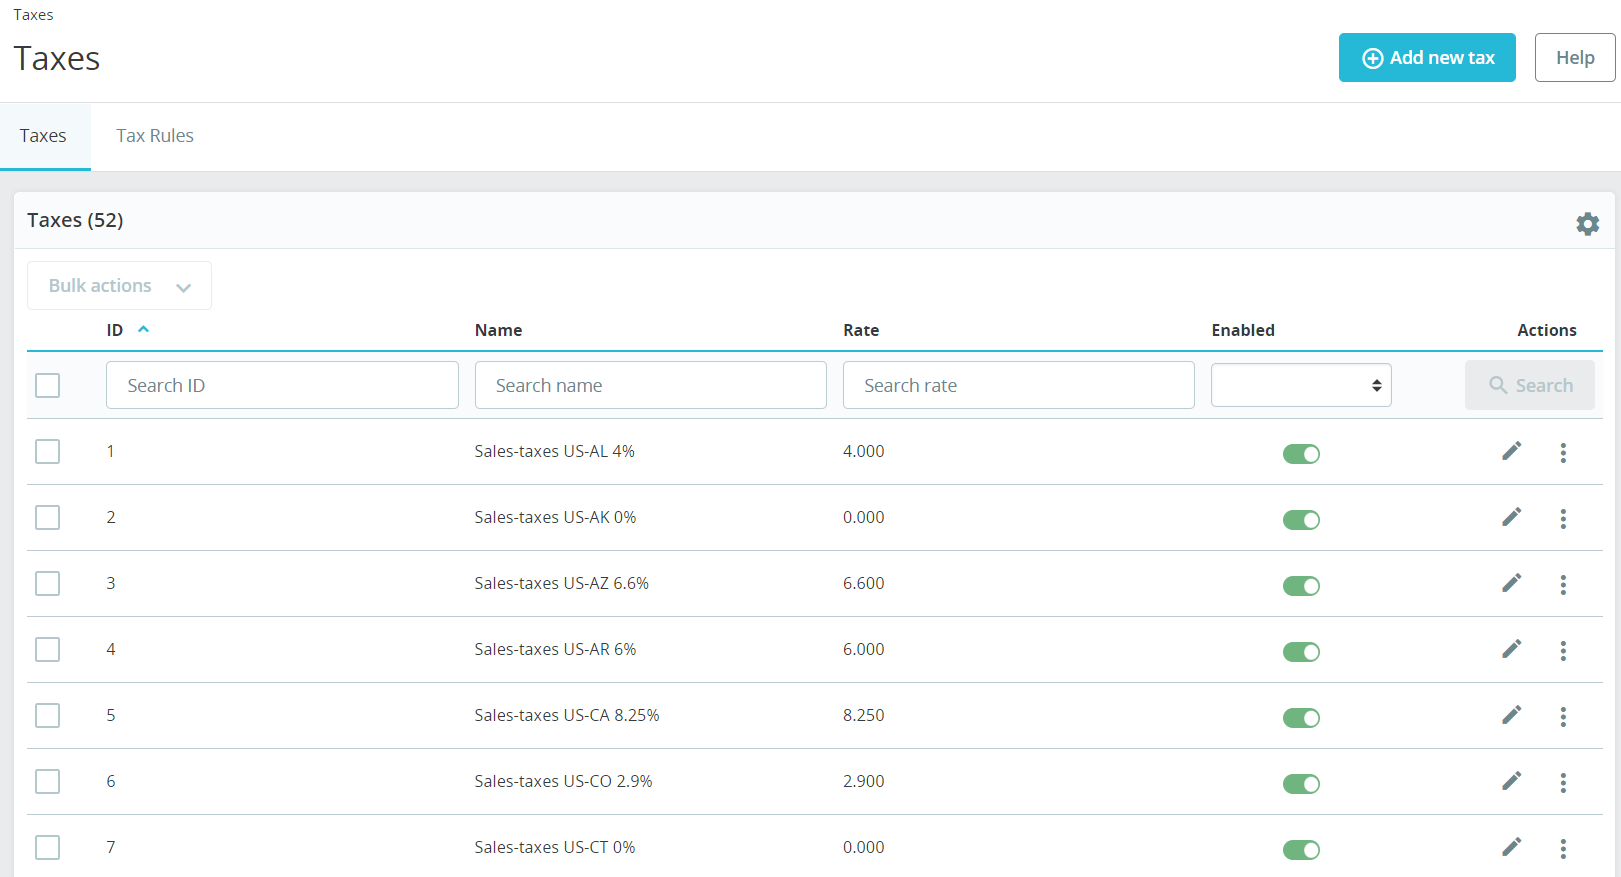Open the Help button
1621x877 pixels.
click(1575, 58)
